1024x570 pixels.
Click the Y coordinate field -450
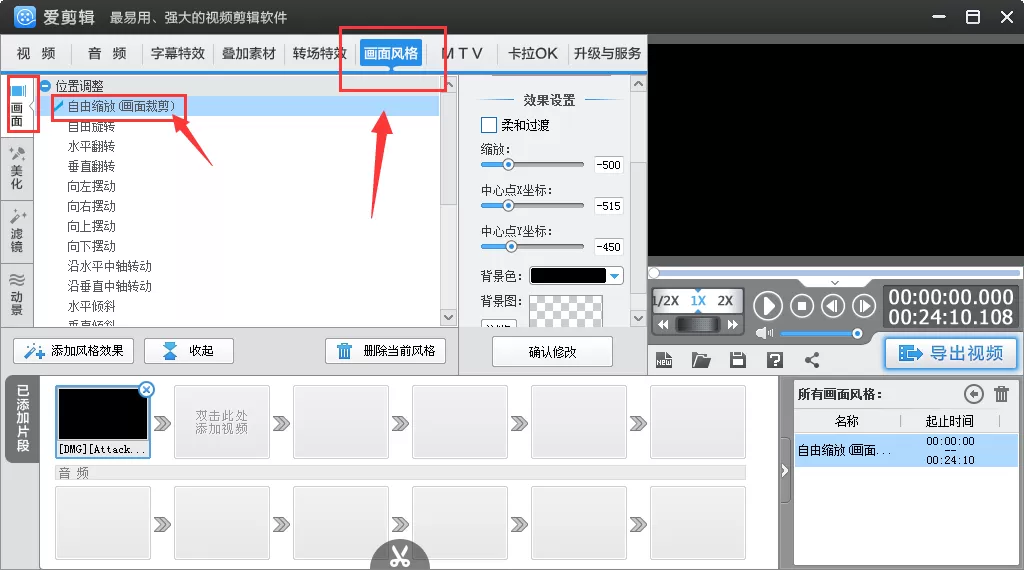click(609, 247)
